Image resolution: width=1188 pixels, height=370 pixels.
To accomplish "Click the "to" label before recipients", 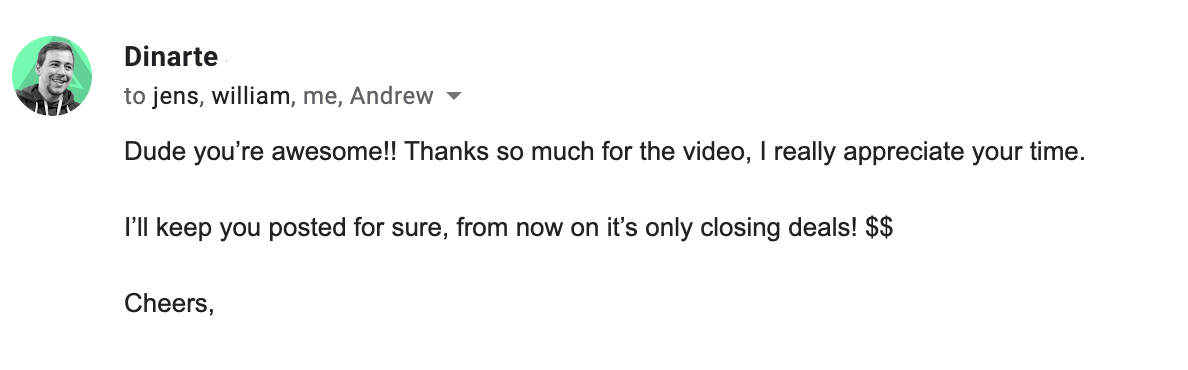I will point(134,96).
